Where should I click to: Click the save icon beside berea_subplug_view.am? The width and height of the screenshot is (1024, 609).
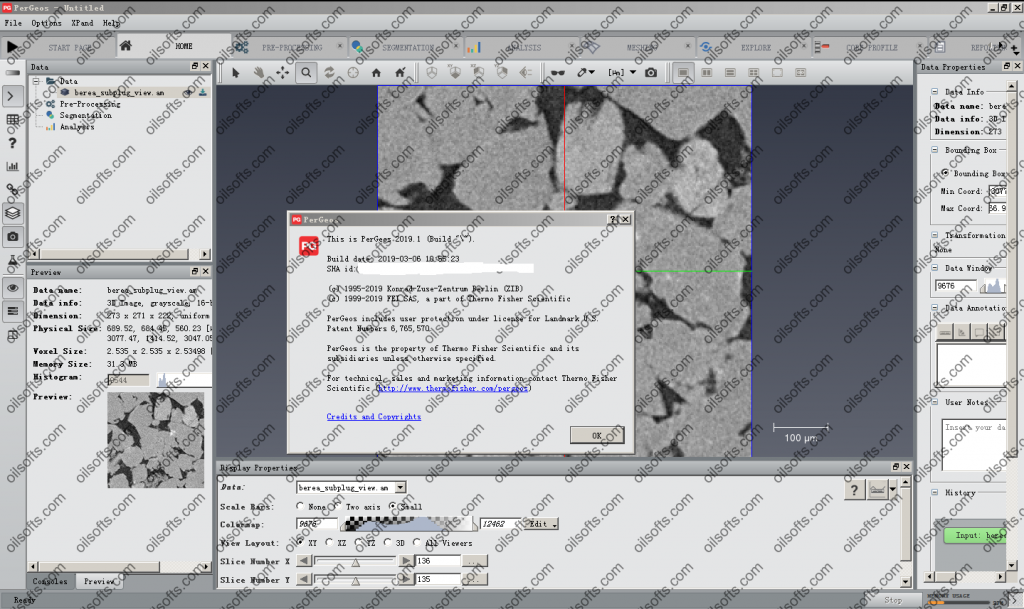202,93
